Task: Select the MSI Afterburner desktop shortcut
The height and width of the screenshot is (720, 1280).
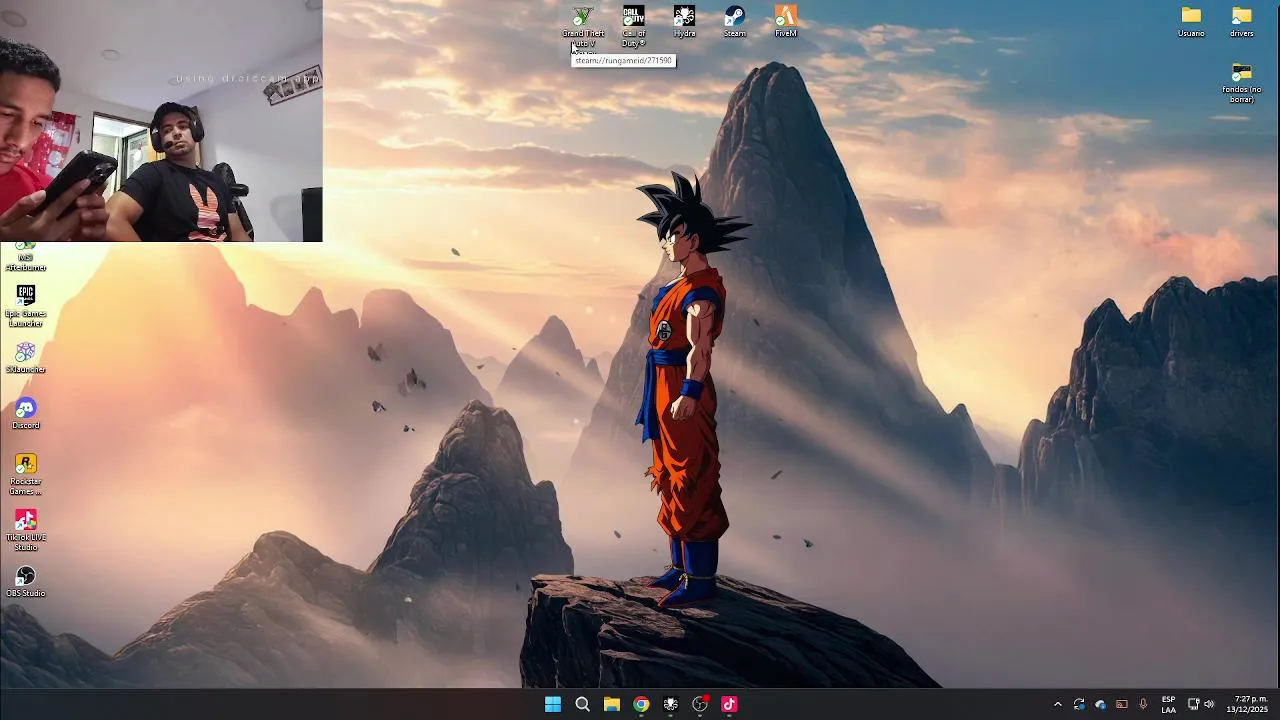Action: click(x=26, y=258)
